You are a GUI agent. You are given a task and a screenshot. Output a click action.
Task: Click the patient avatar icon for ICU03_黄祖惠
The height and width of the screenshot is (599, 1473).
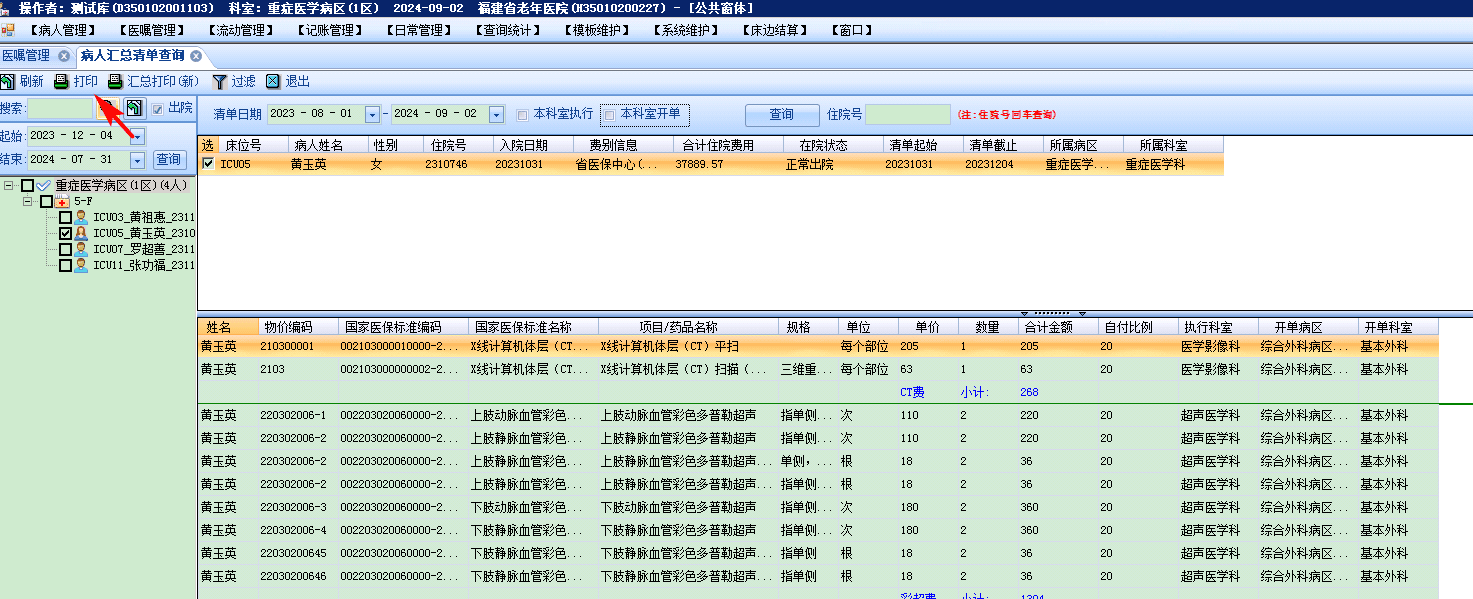pos(81,218)
